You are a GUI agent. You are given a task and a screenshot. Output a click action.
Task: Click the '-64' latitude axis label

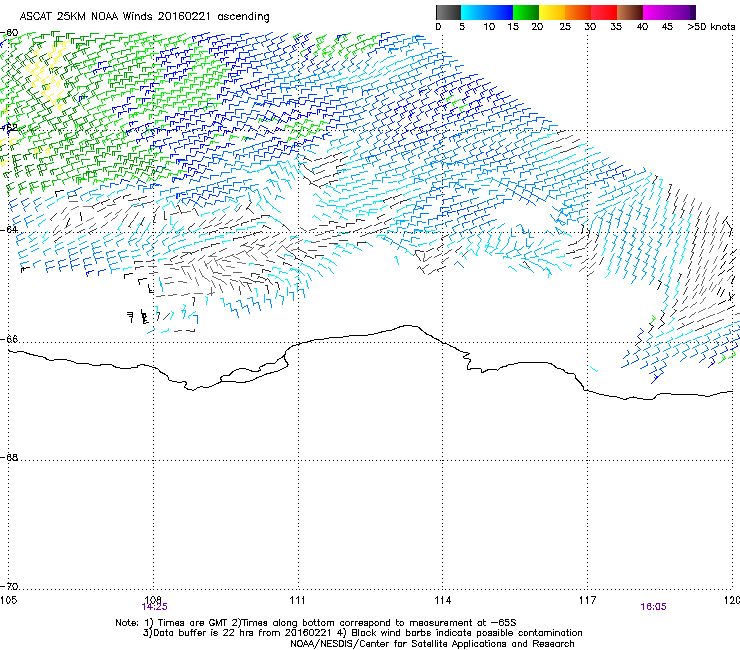[x=9, y=229]
